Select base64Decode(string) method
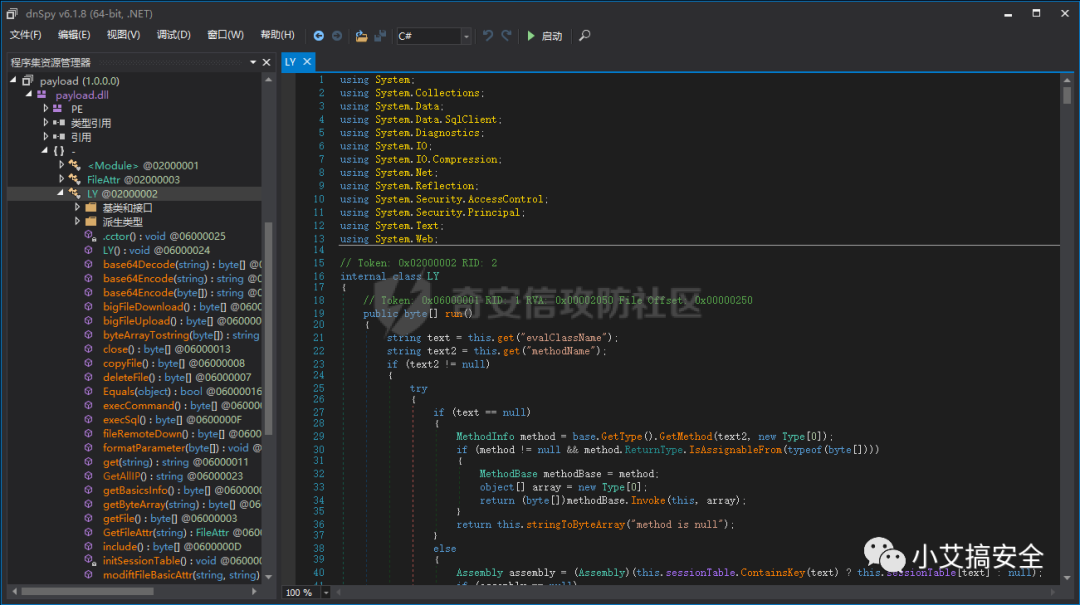This screenshot has width=1080, height=605. (x=182, y=265)
